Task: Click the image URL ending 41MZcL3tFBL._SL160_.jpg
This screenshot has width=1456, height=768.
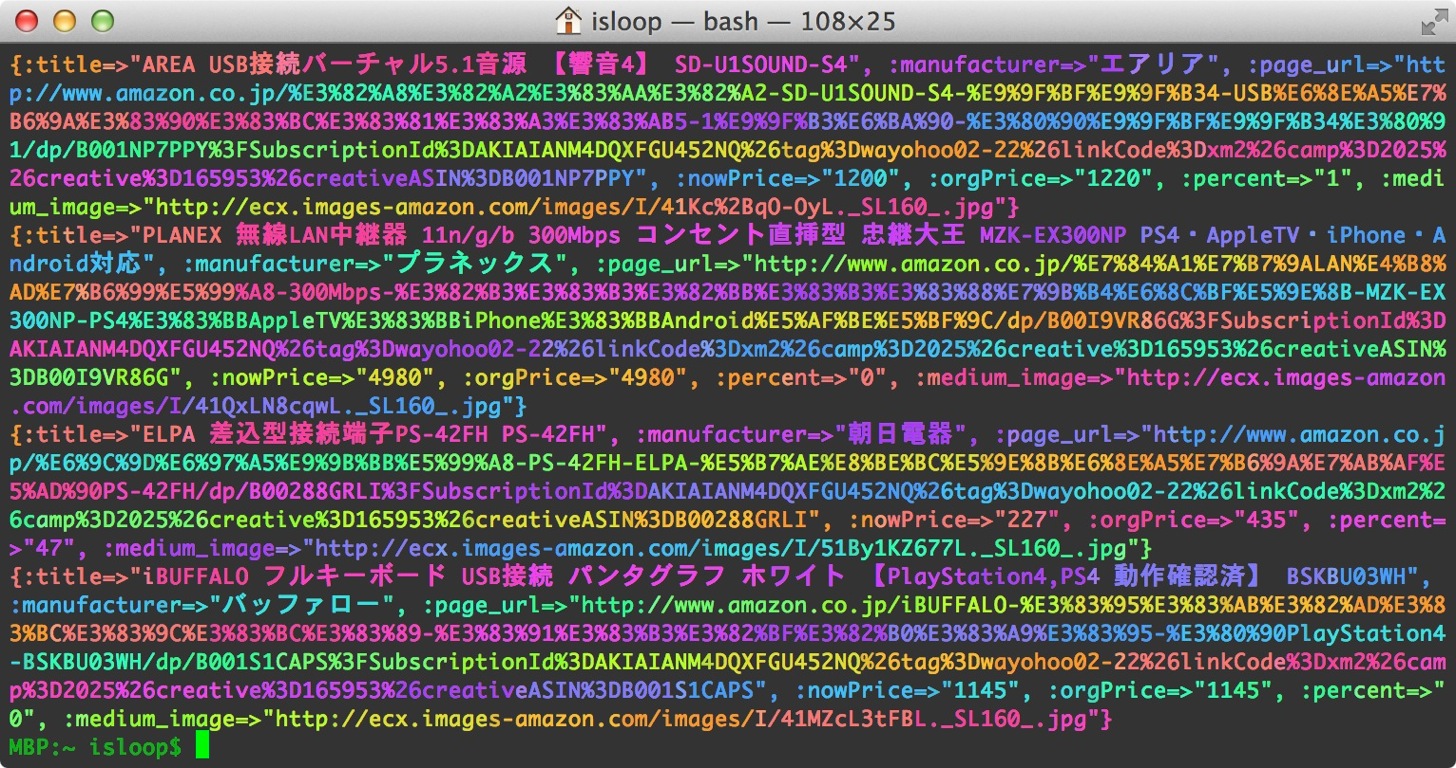Action: [x=681, y=719]
